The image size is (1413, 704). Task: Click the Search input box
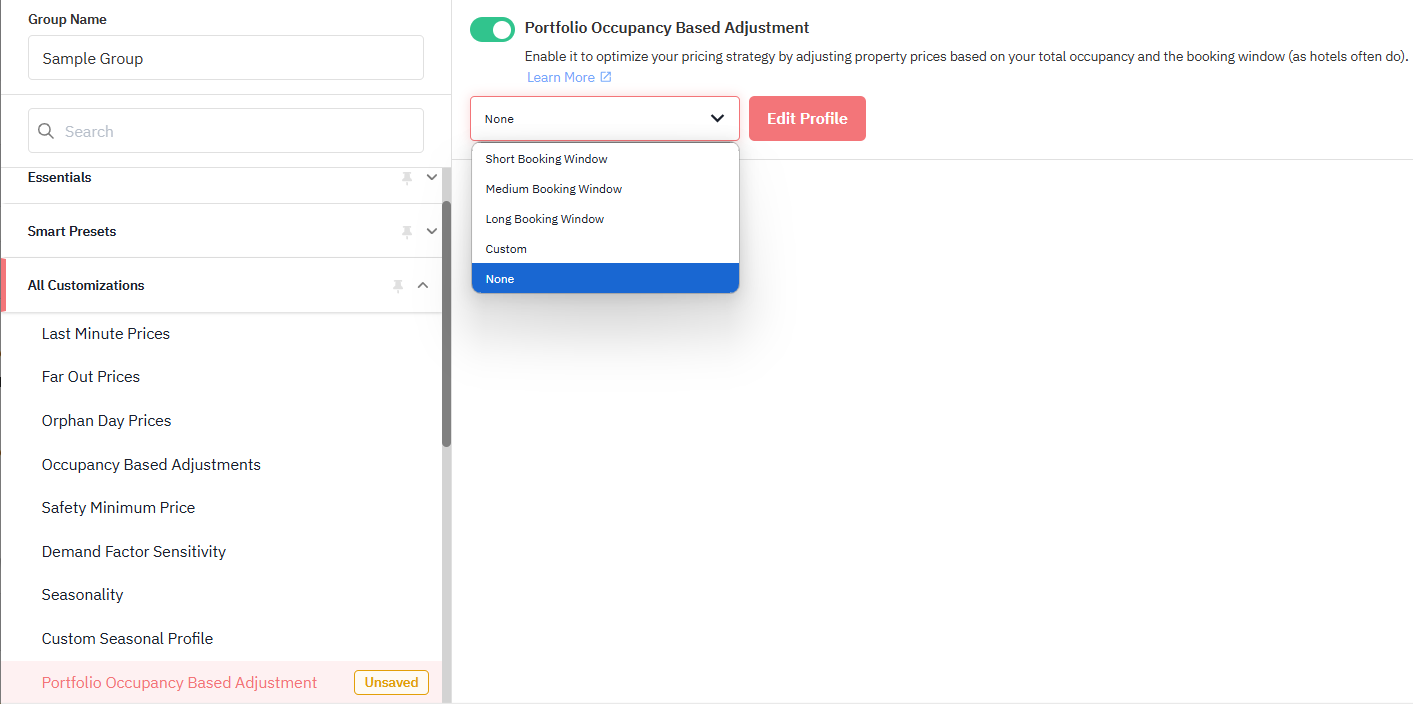click(x=226, y=131)
